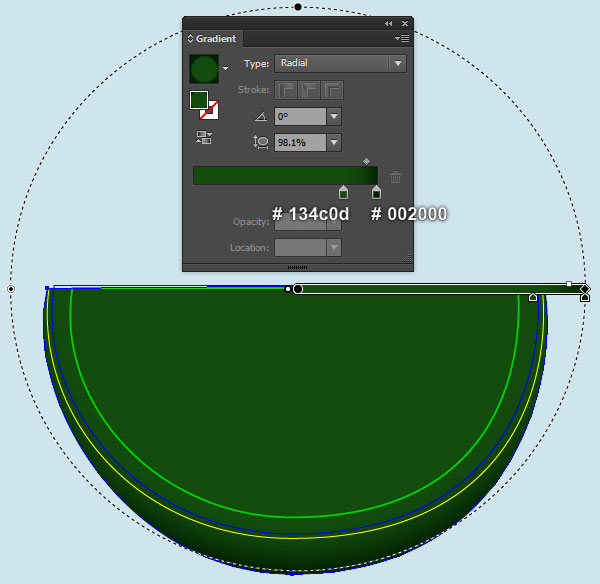Click the panel cycle-size arrows next to Gradient

[x=191, y=39]
